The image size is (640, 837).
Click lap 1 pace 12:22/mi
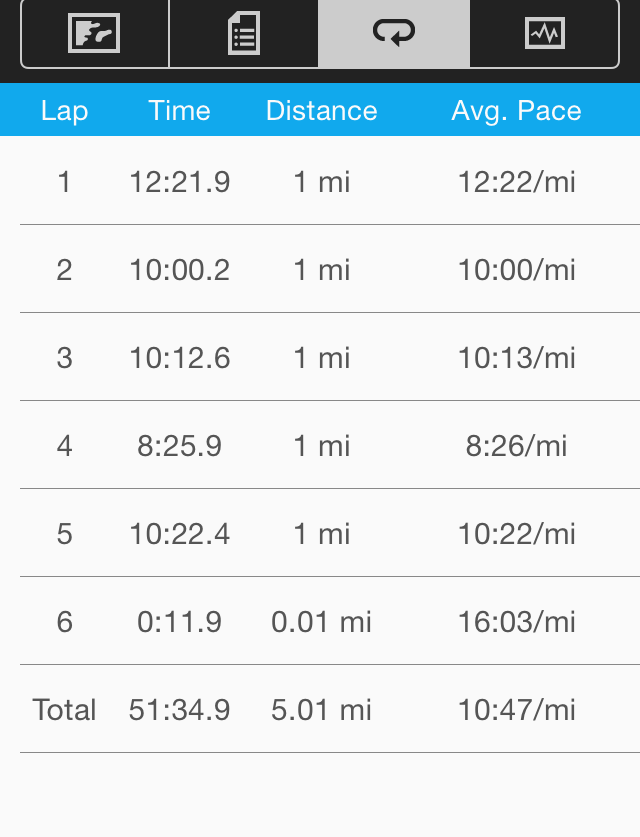coord(516,182)
